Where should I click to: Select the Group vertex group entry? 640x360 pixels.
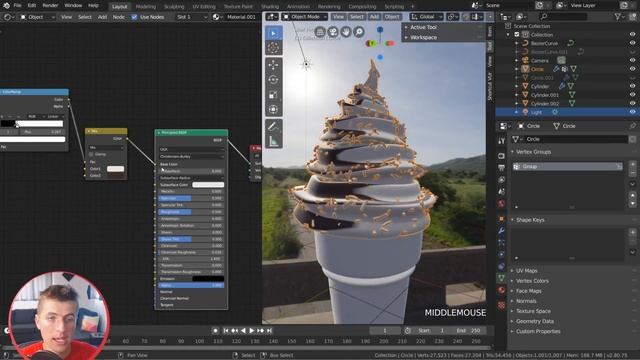tap(567, 167)
